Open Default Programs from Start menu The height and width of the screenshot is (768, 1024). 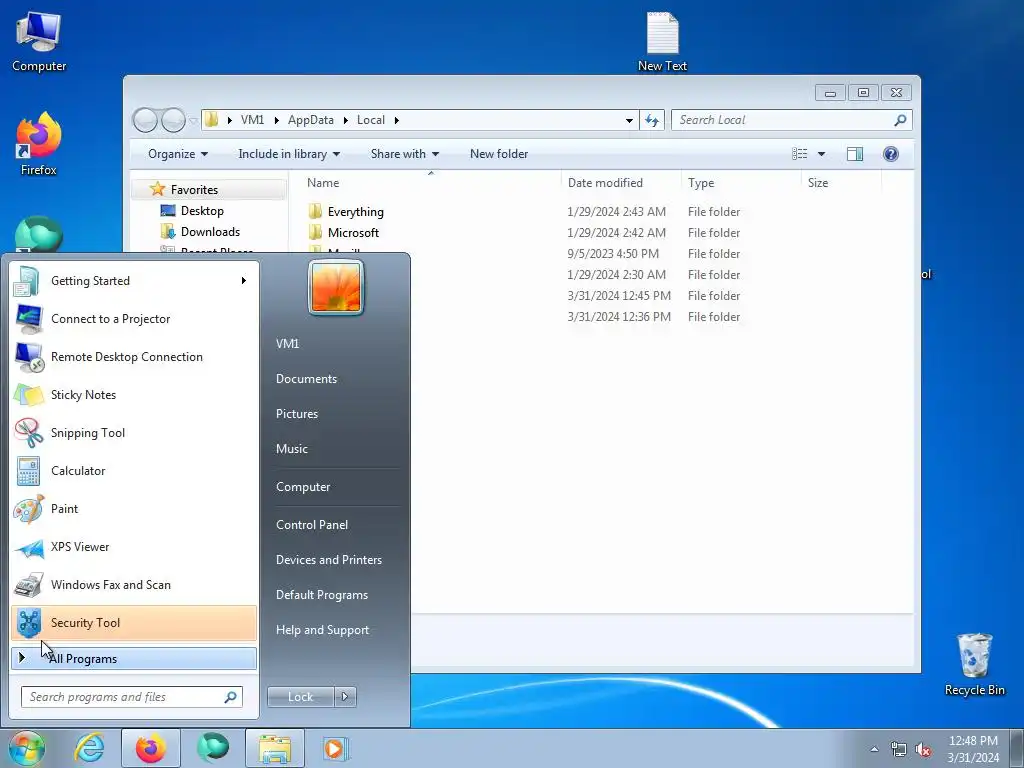tap(321, 595)
